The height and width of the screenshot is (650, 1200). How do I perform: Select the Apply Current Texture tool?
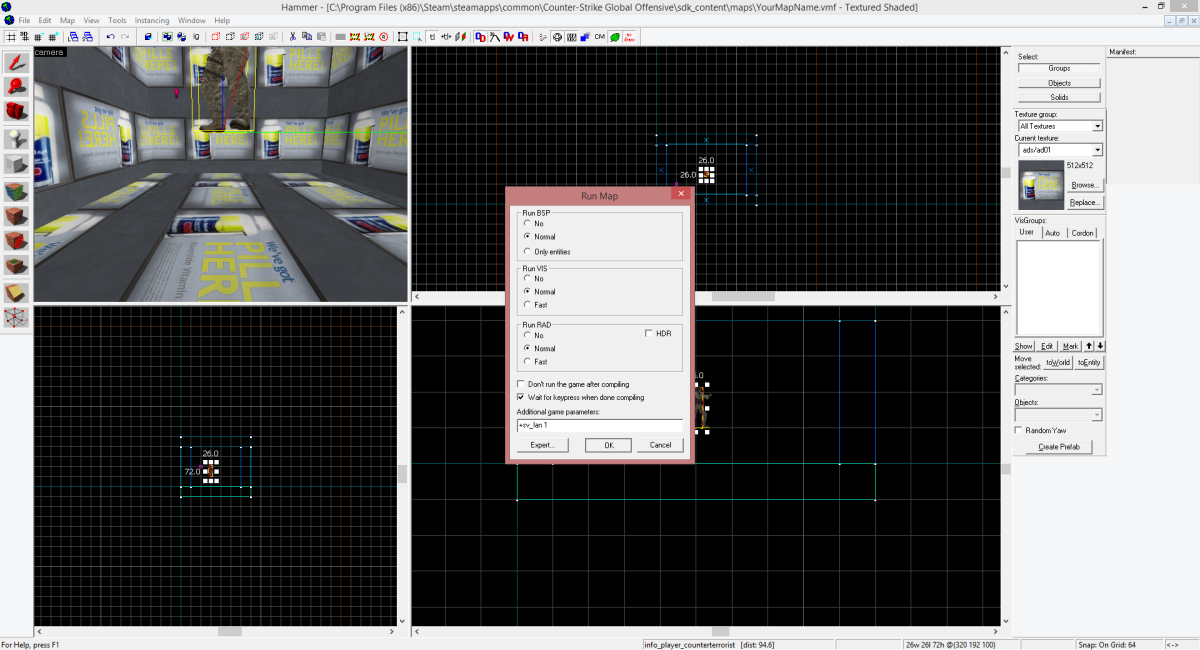coord(16,215)
